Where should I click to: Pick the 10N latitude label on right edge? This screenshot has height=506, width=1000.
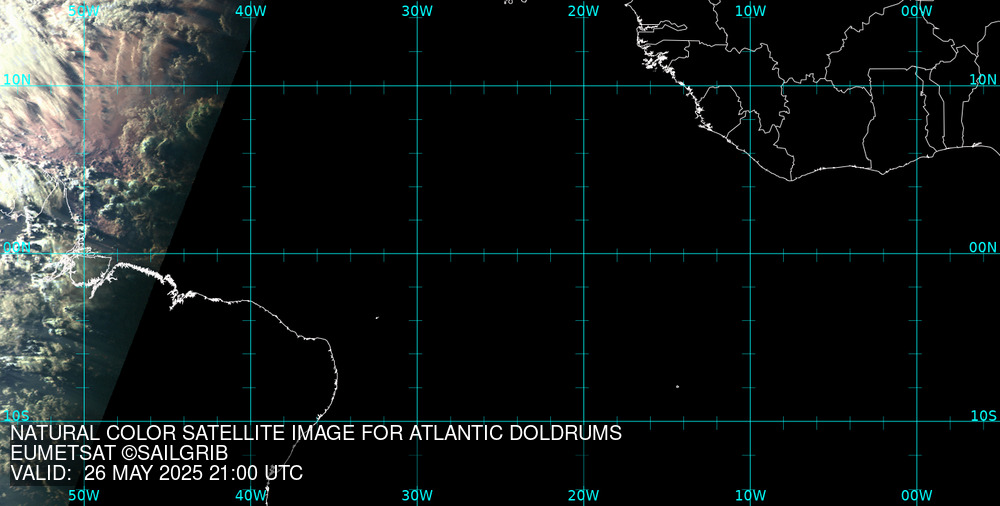[x=983, y=80]
